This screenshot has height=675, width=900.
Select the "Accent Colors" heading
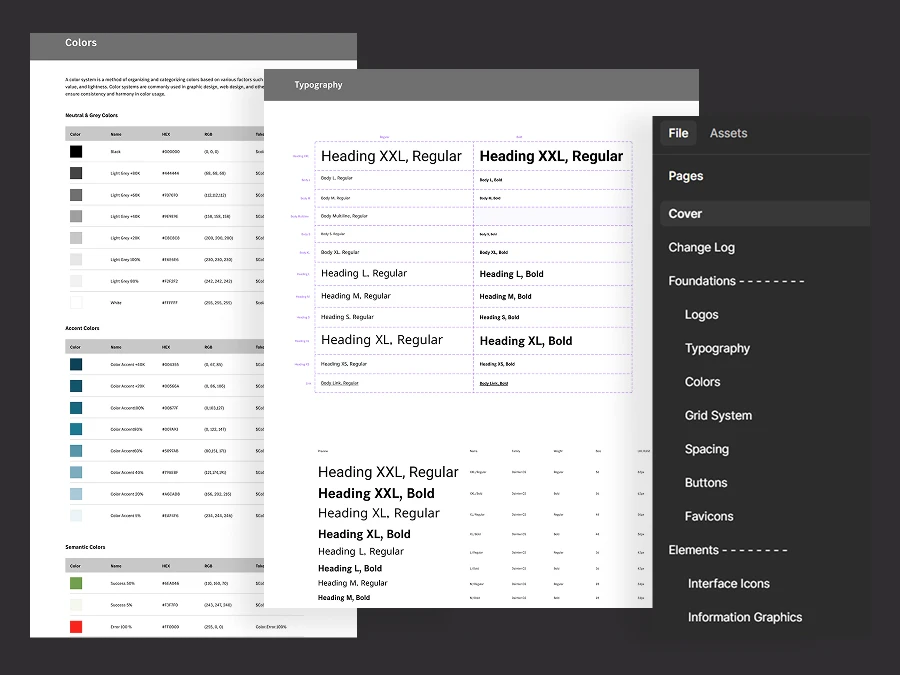coord(82,328)
